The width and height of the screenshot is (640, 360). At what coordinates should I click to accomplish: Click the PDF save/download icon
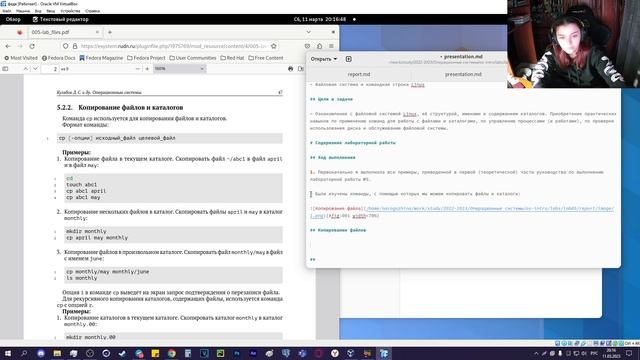point(301,69)
